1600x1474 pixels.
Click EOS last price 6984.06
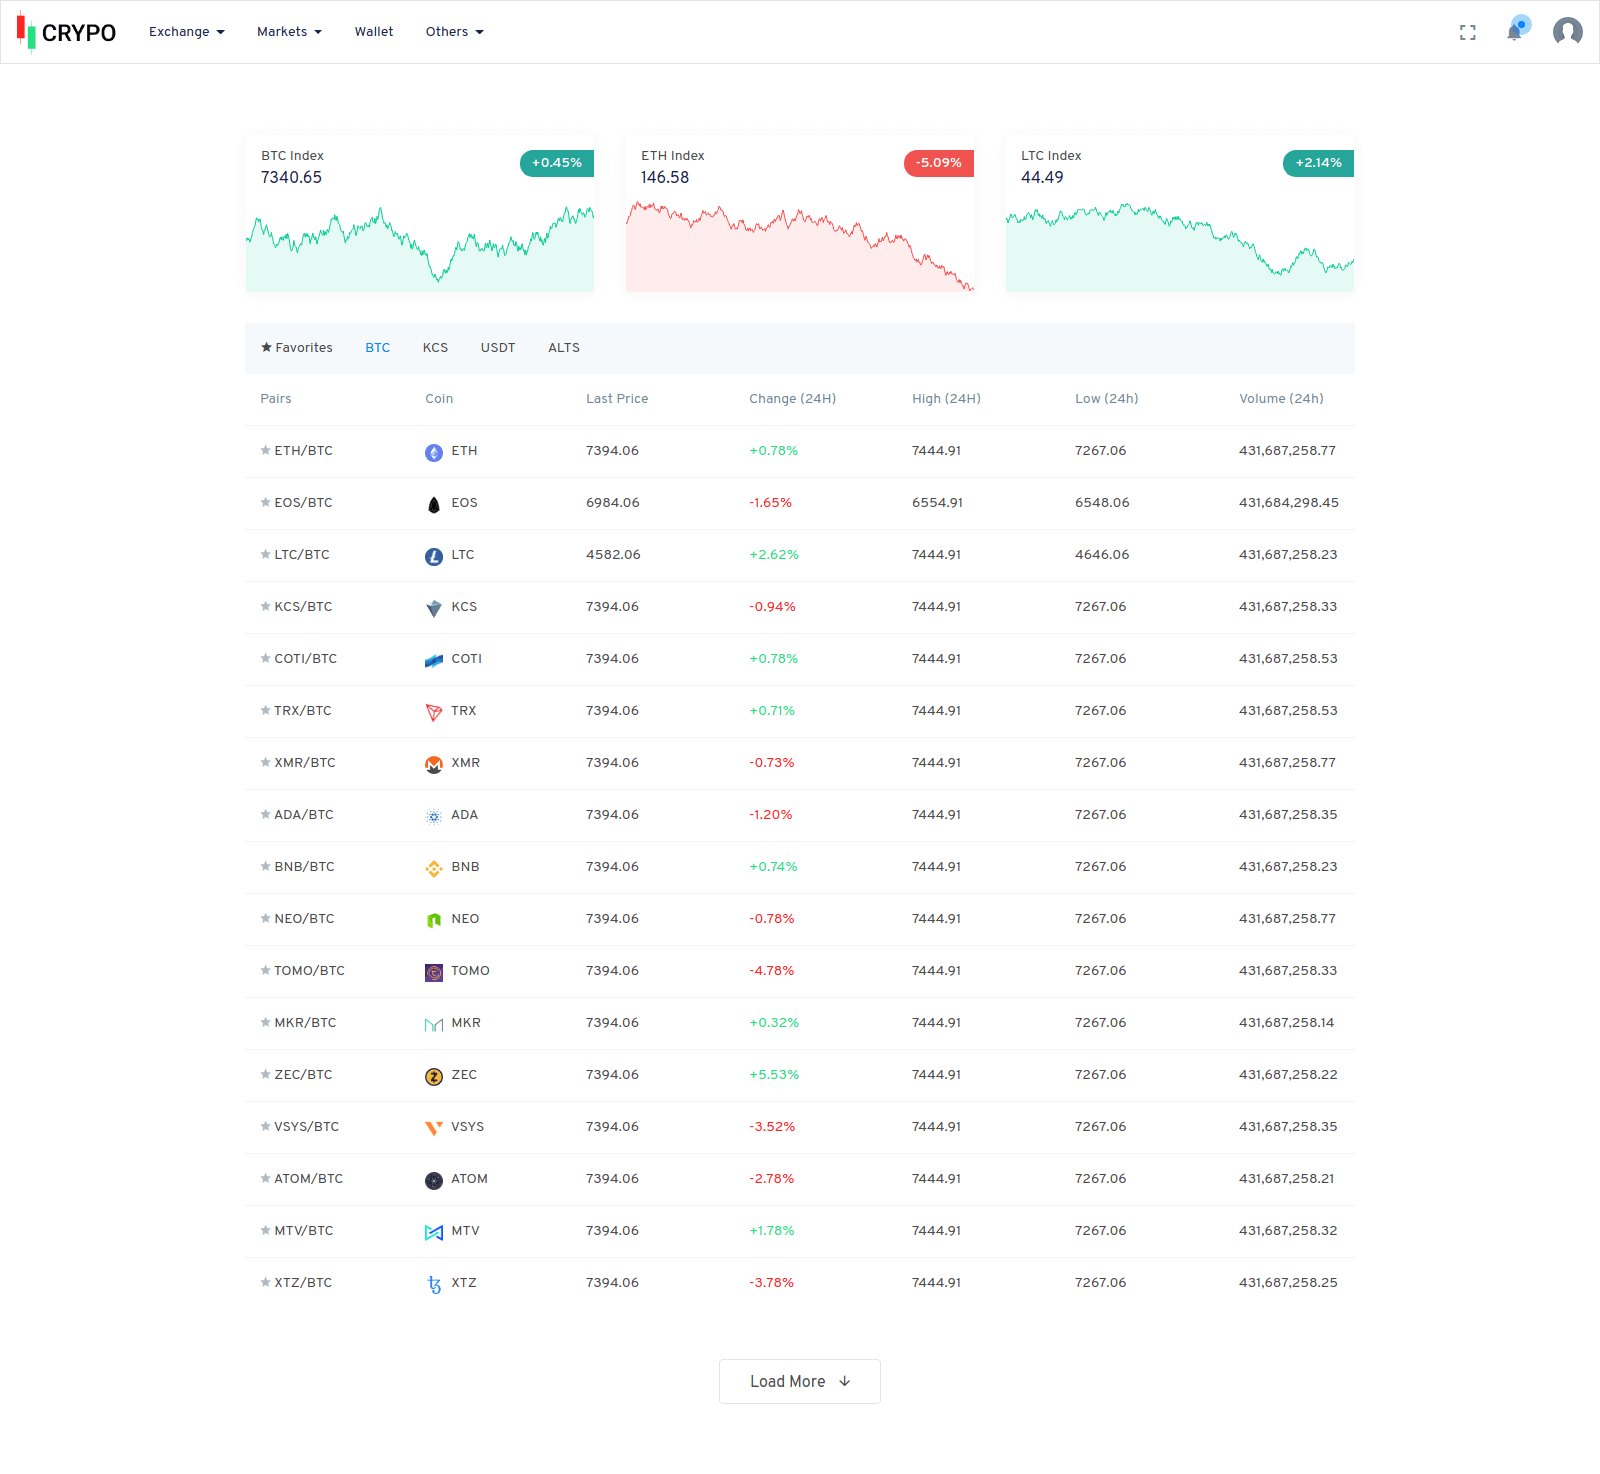[613, 503]
